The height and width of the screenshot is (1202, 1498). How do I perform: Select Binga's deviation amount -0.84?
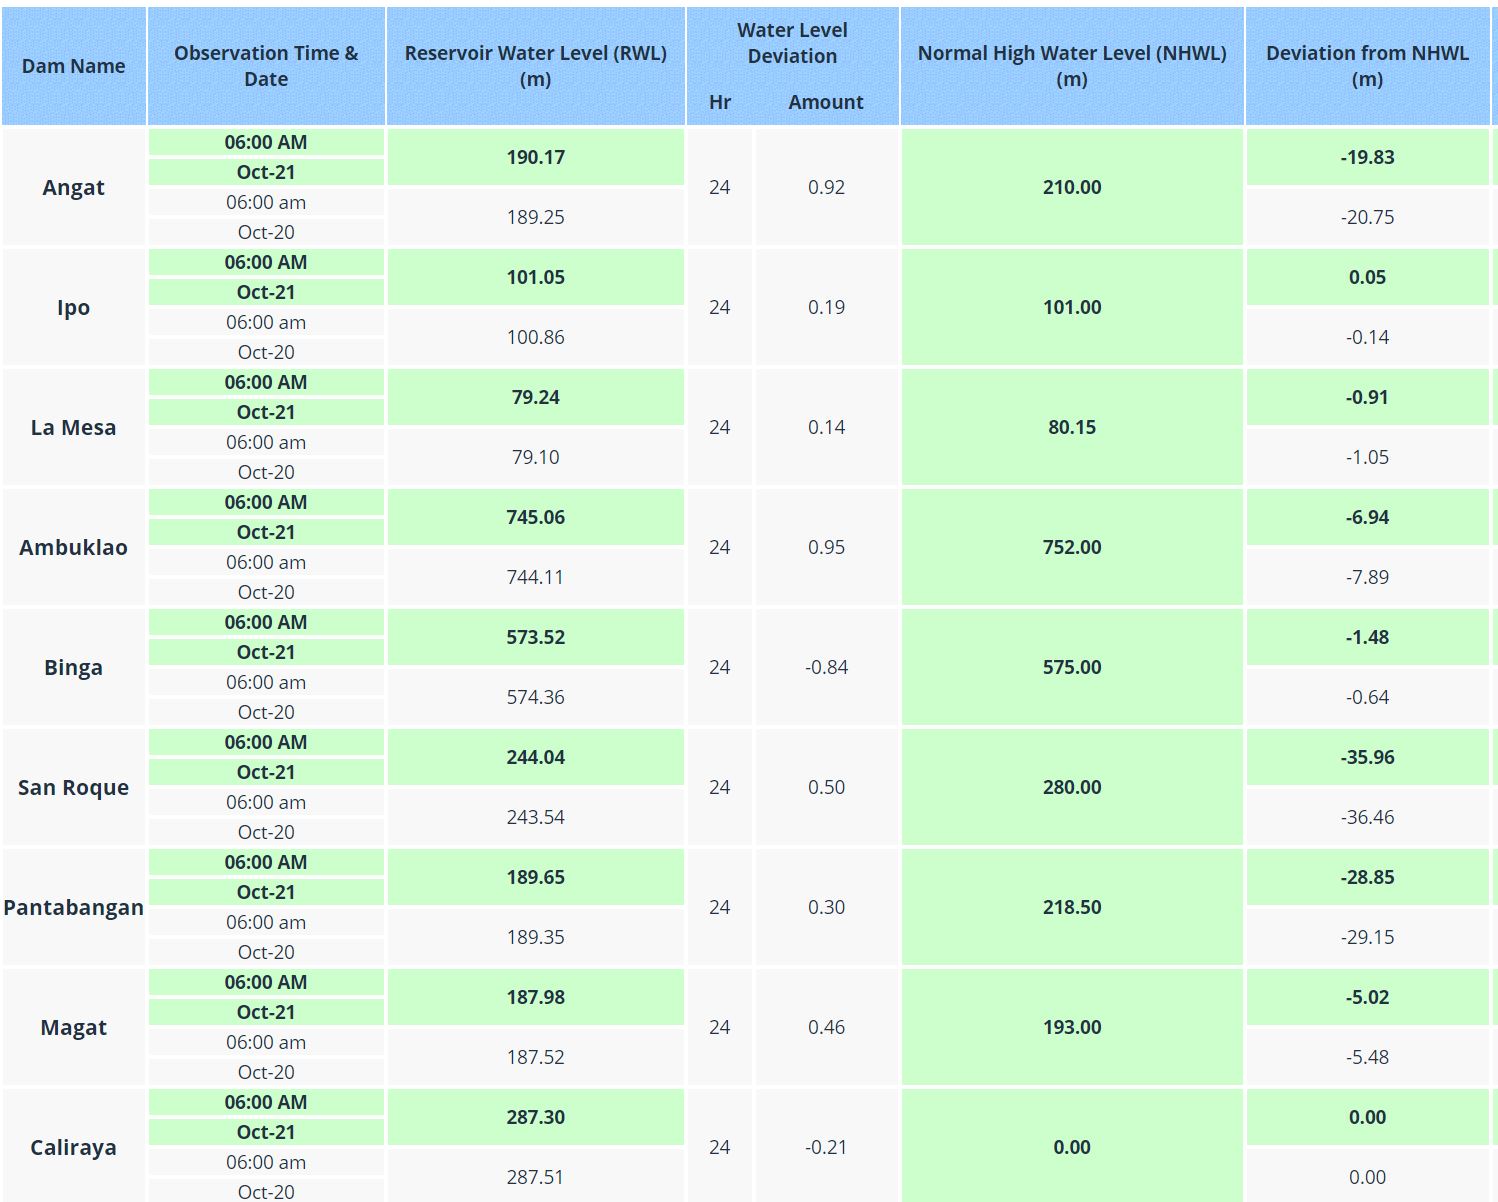click(826, 667)
